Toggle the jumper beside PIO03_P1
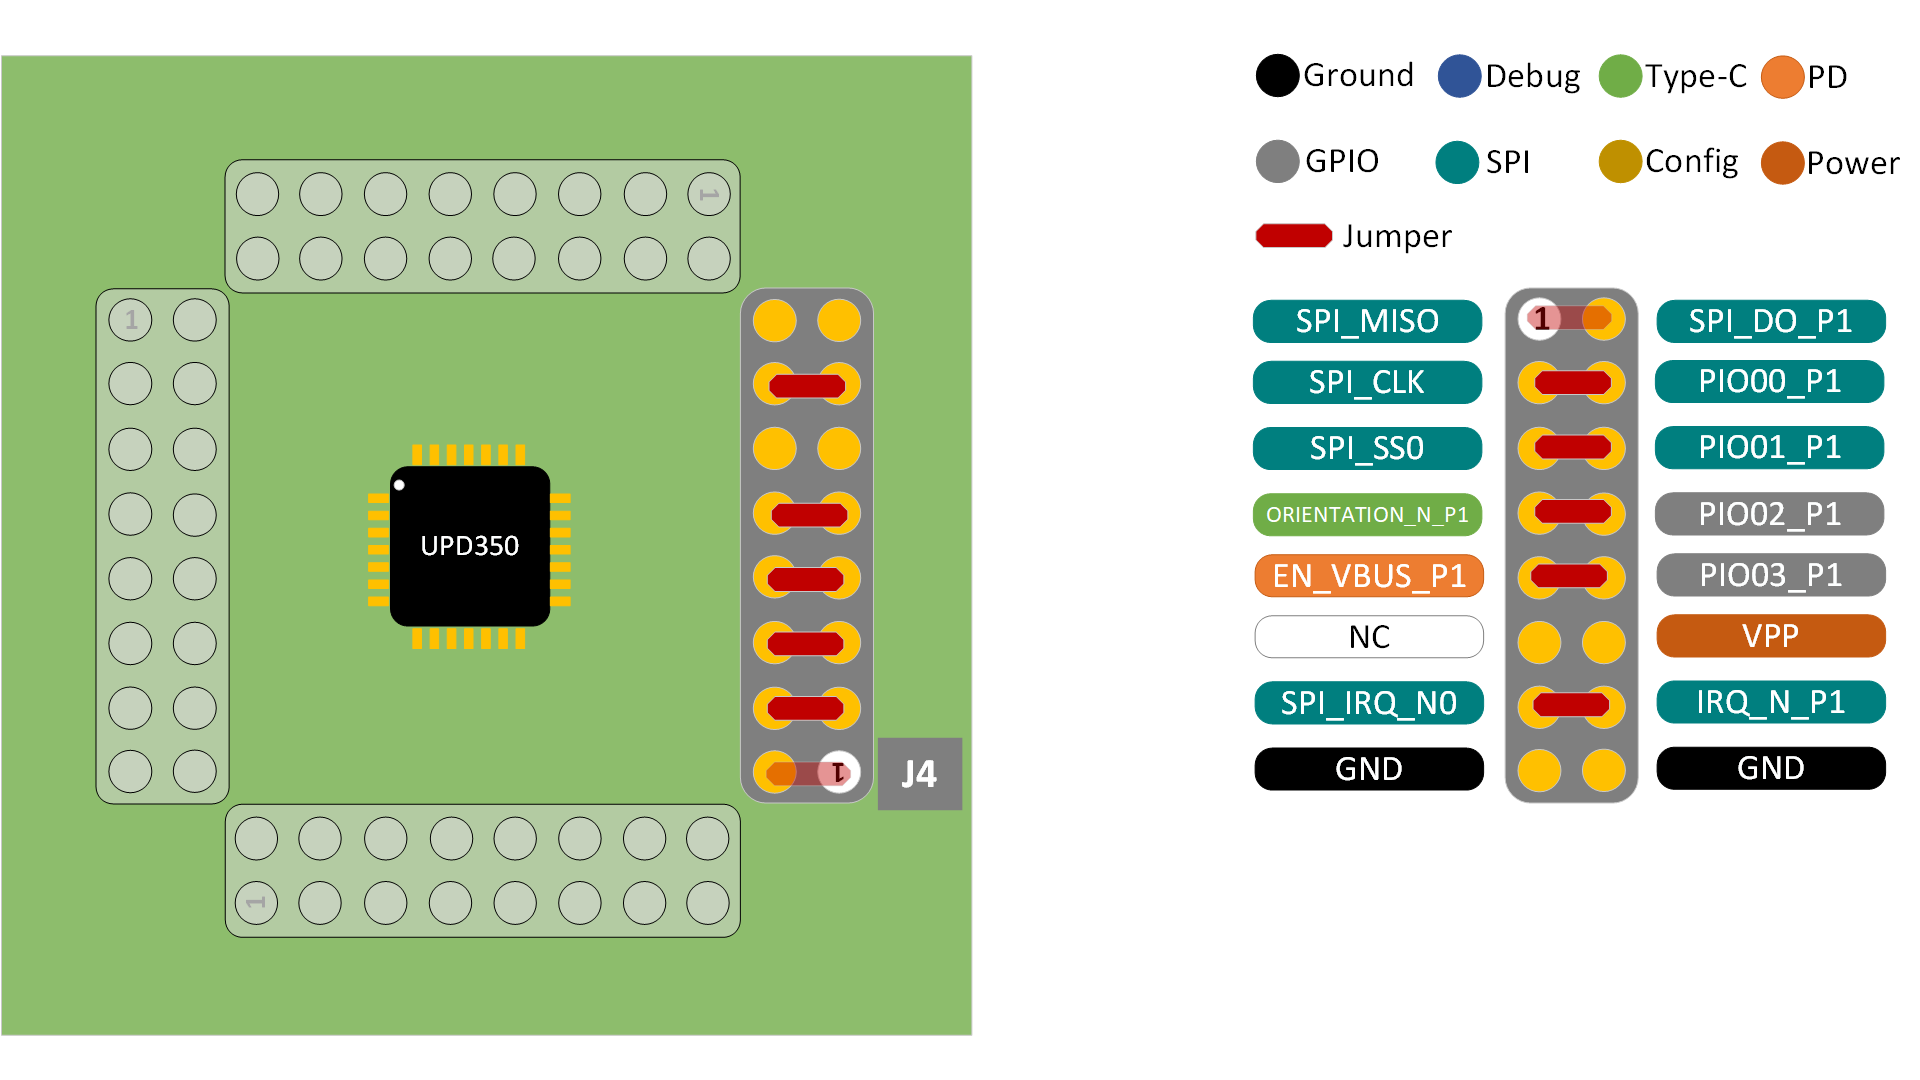1920x1080 pixels. coord(1570,575)
